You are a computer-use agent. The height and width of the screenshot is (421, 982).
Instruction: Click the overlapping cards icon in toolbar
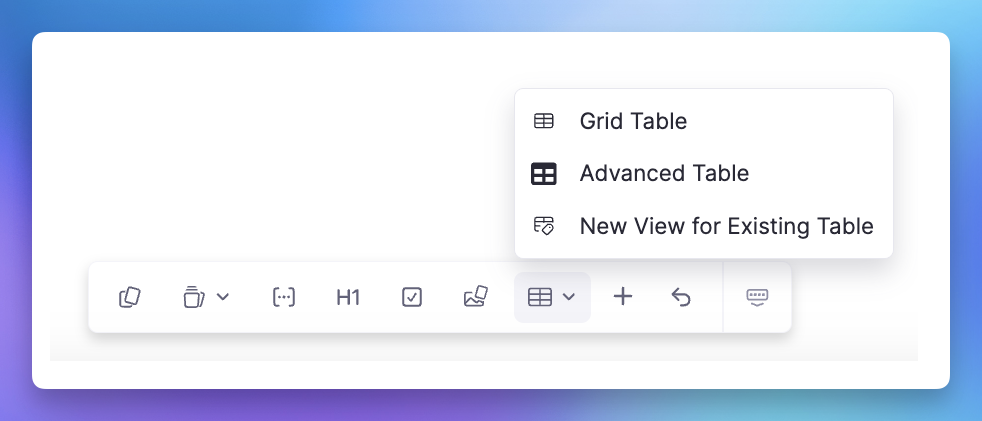[x=130, y=297]
